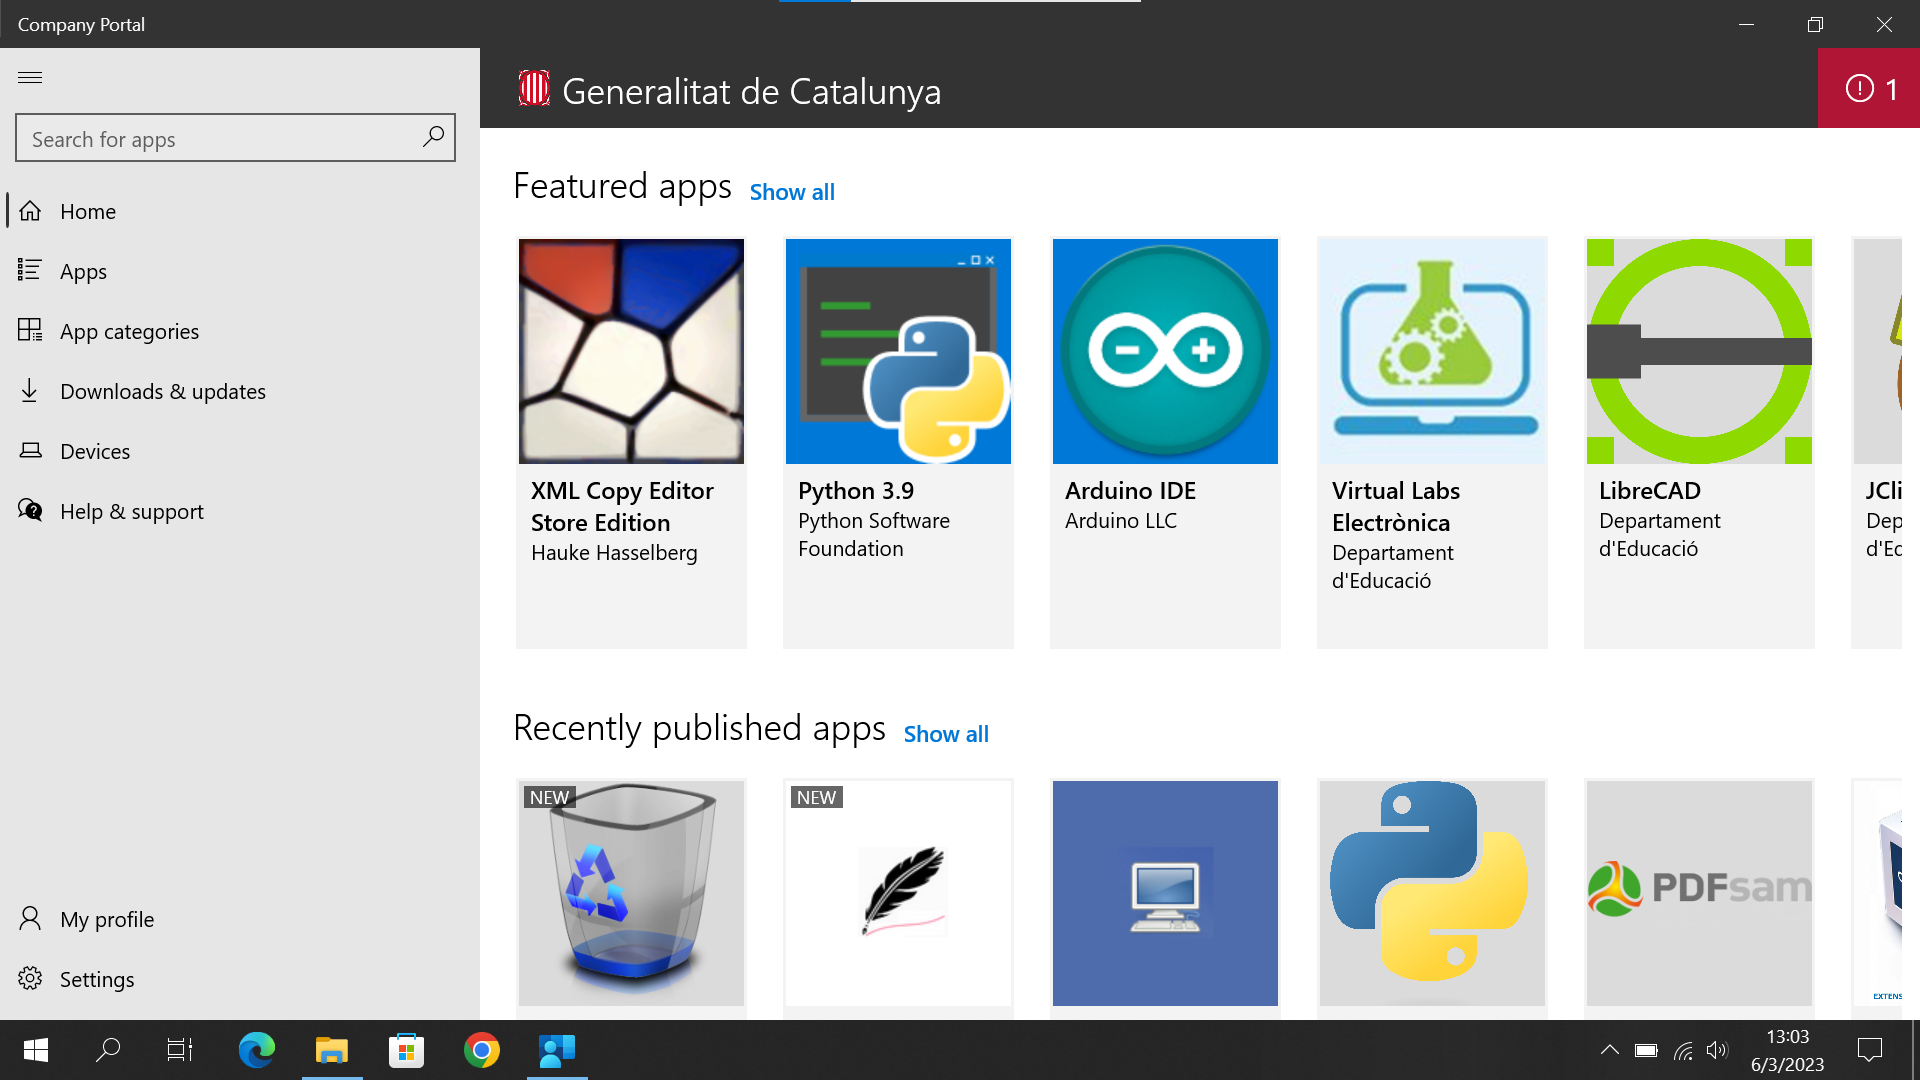The image size is (1920, 1080).
Task: Open the Windows Start menu
Action: 33,1051
